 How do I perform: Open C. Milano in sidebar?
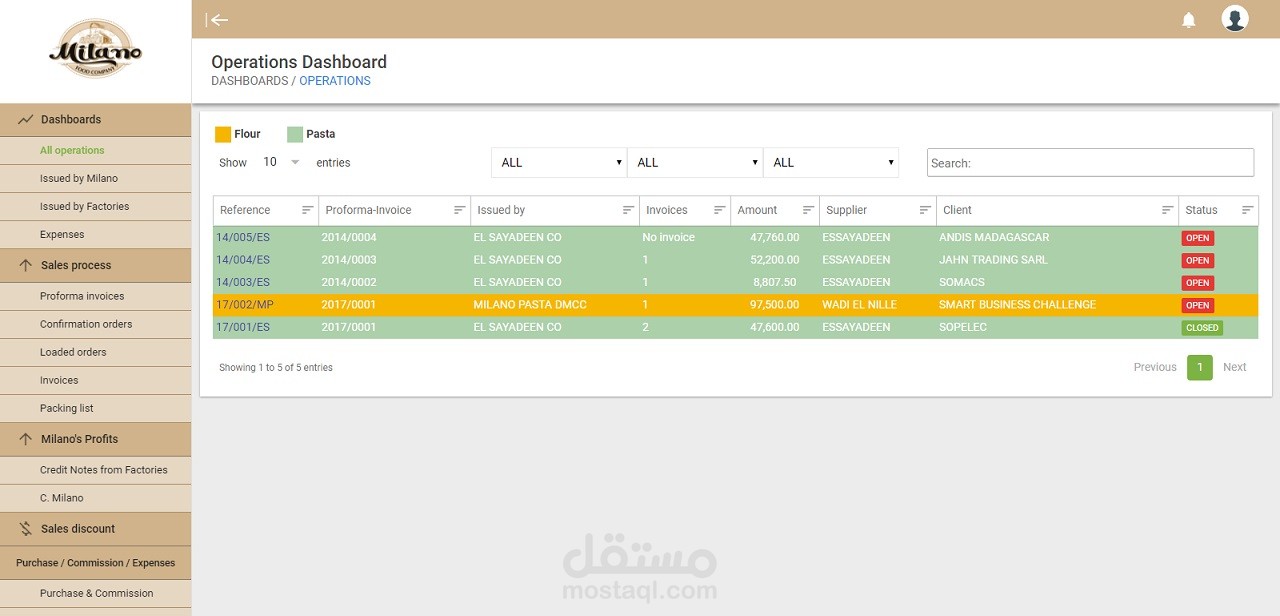pos(96,498)
